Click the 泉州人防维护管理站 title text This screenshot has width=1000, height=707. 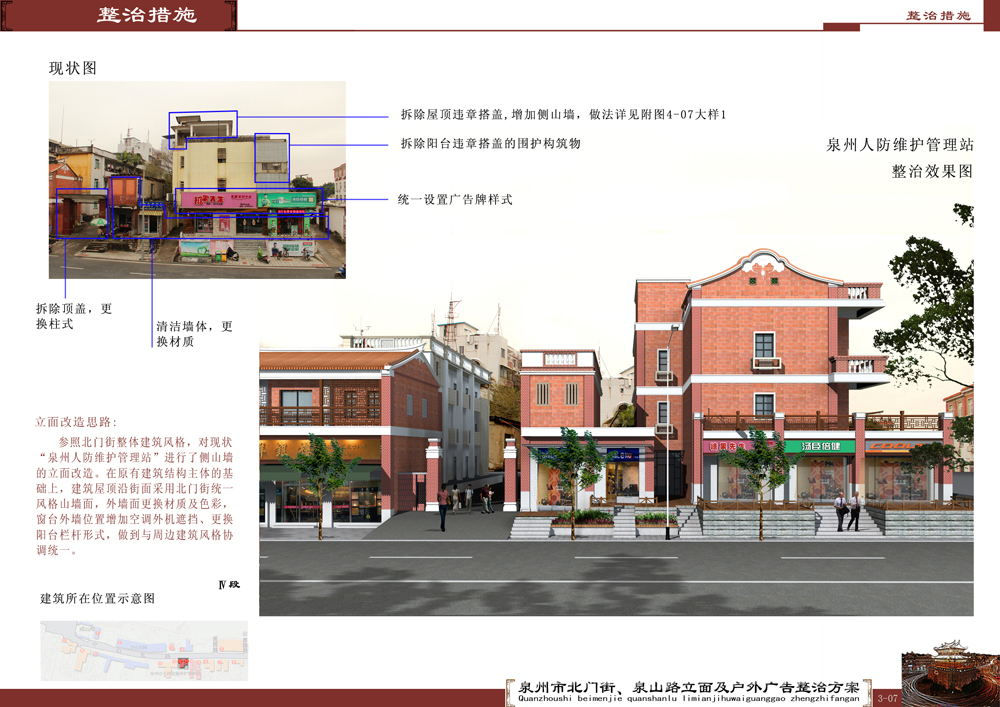(900, 145)
